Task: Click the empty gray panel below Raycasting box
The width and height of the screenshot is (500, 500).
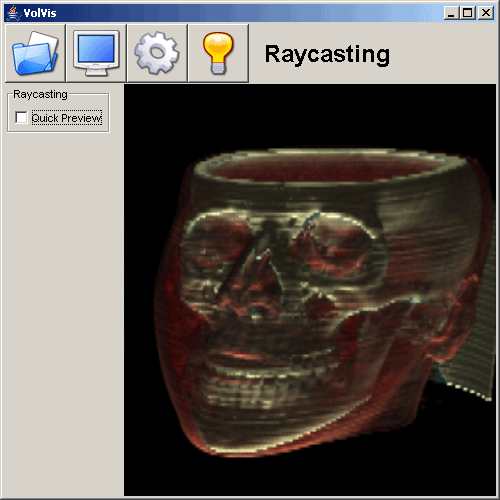Action: tap(62, 313)
